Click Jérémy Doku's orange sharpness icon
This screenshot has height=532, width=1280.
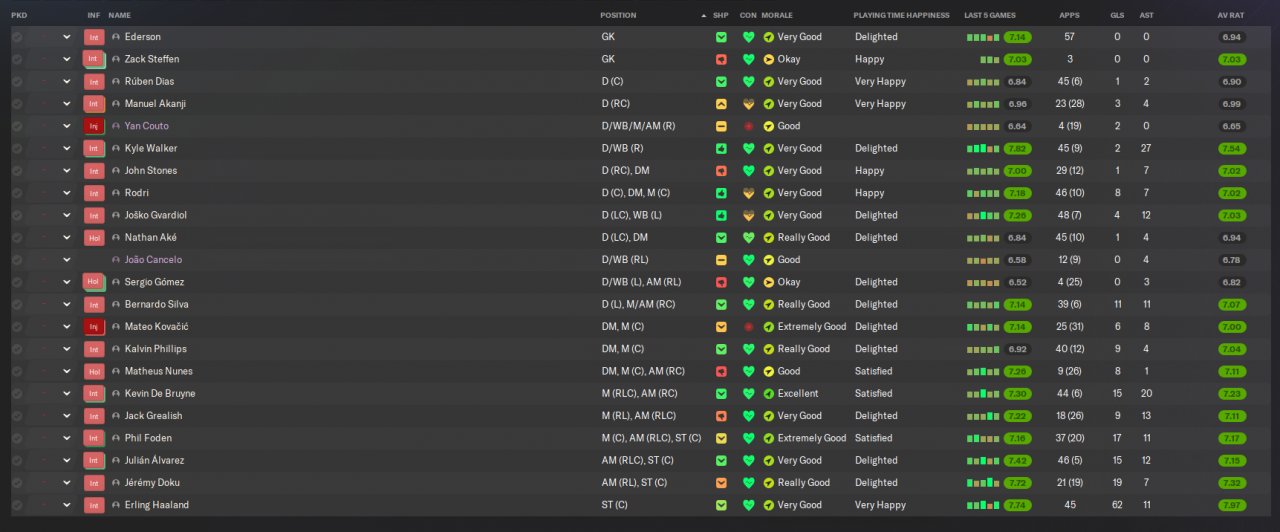tap(721, 483)
